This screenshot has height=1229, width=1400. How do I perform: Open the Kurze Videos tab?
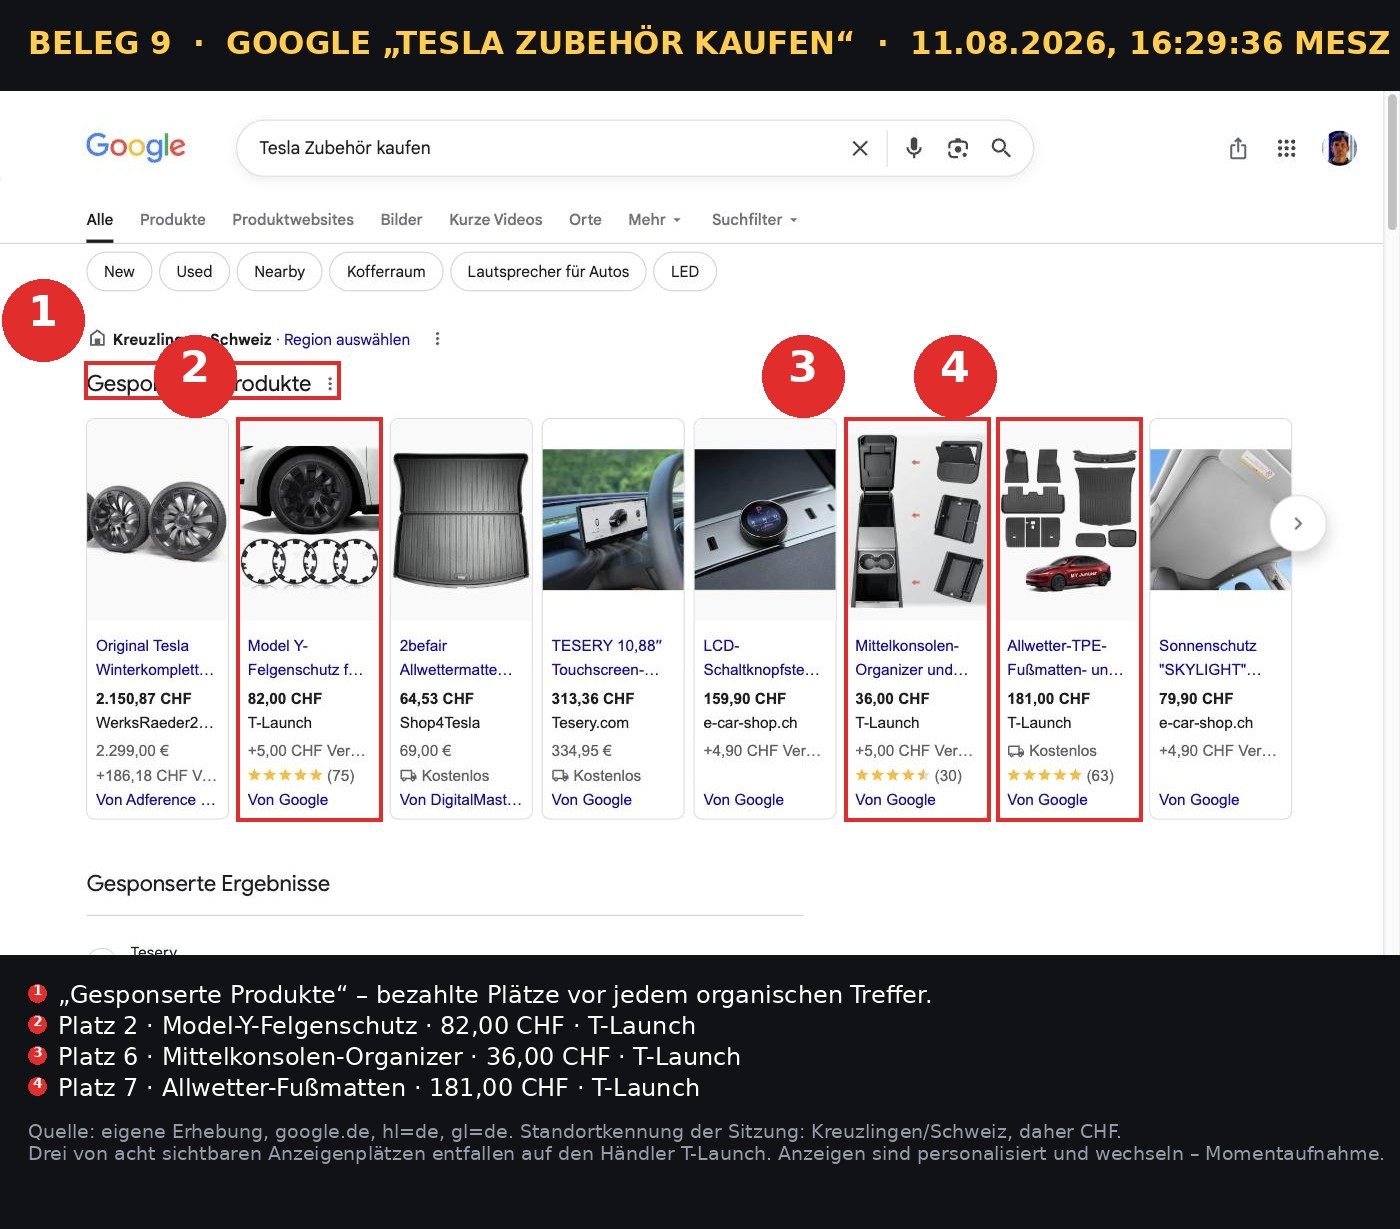pyautogui.click(x=496, y=220)
